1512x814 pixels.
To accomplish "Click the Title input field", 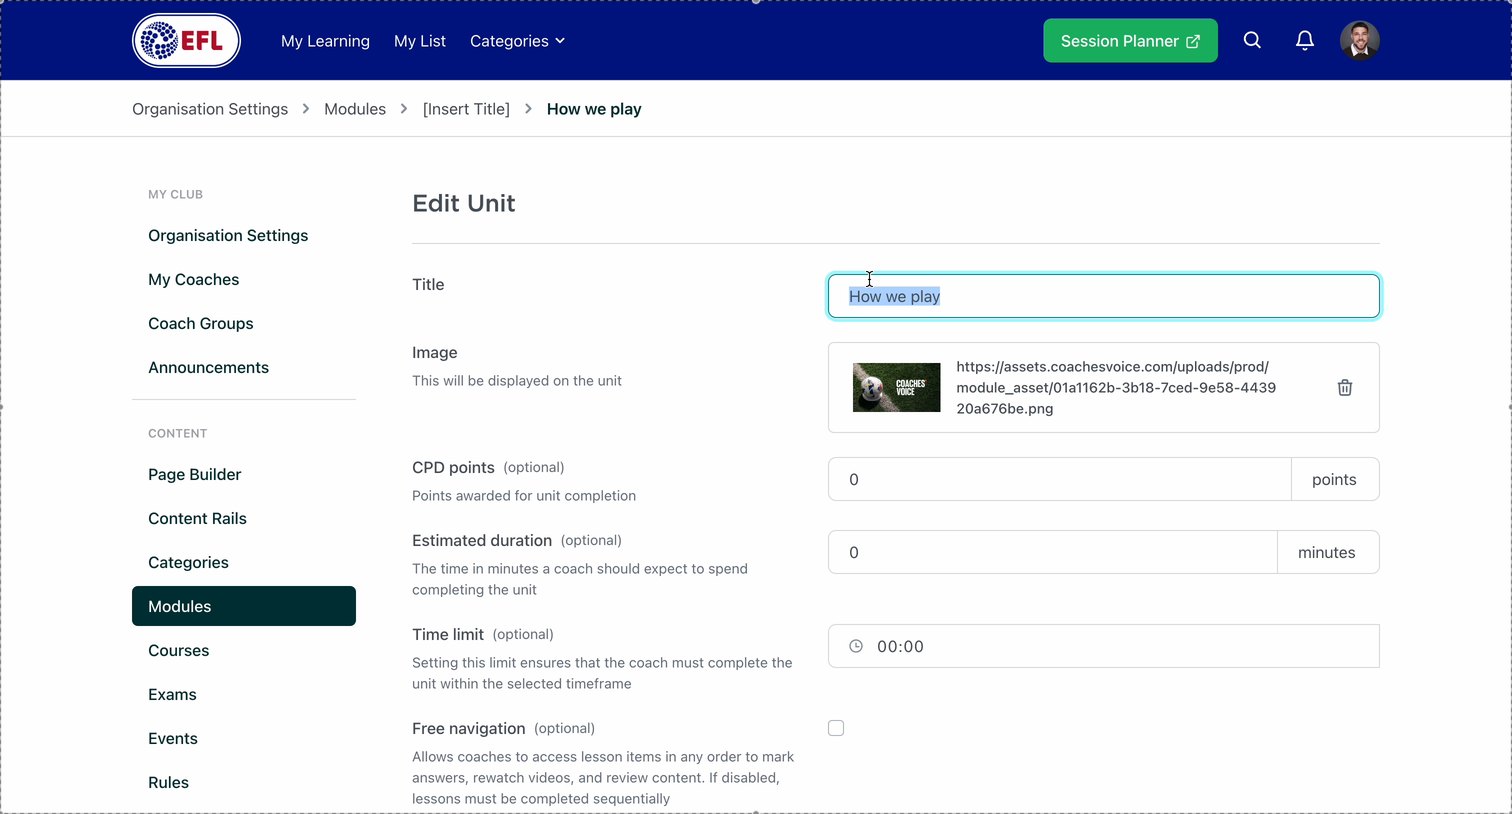I will tap(1104, 296).
